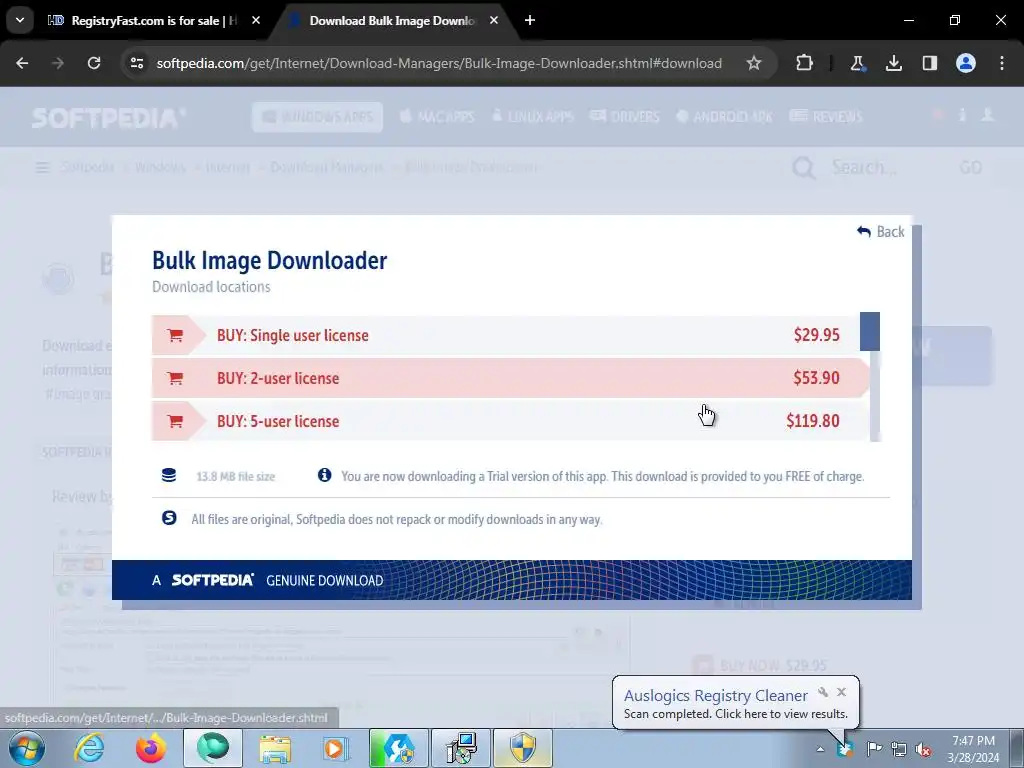1024x768 pixels.
Task: Click the $29.95 price text
Action: coord(816,335)
